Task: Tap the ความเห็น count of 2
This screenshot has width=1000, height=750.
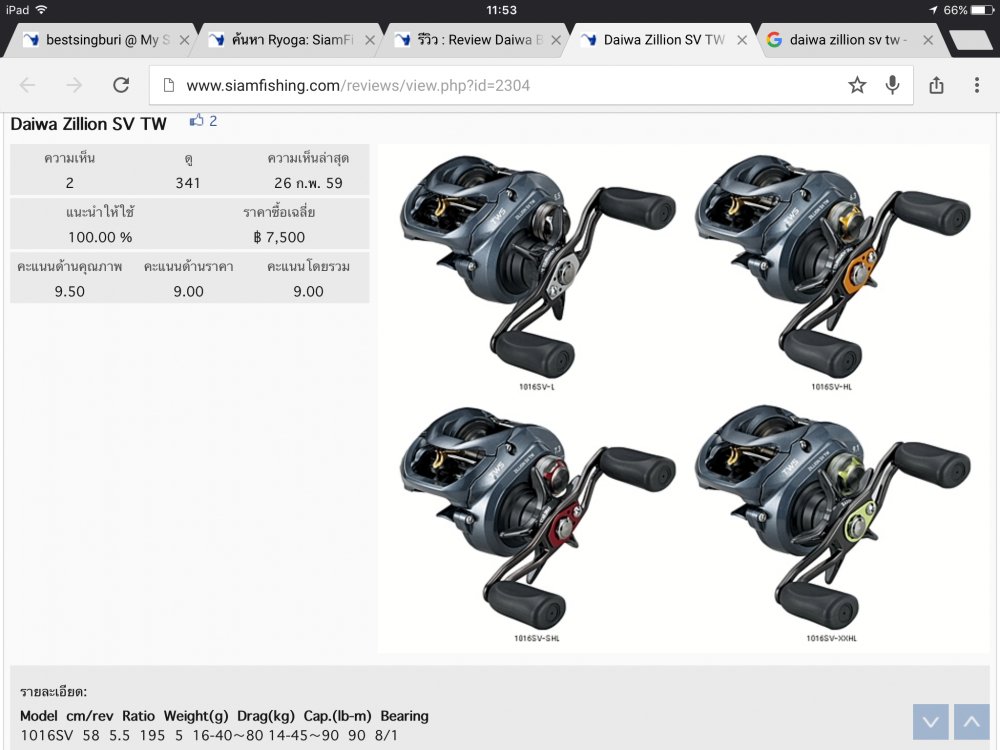Action: (x=70, y=183)
